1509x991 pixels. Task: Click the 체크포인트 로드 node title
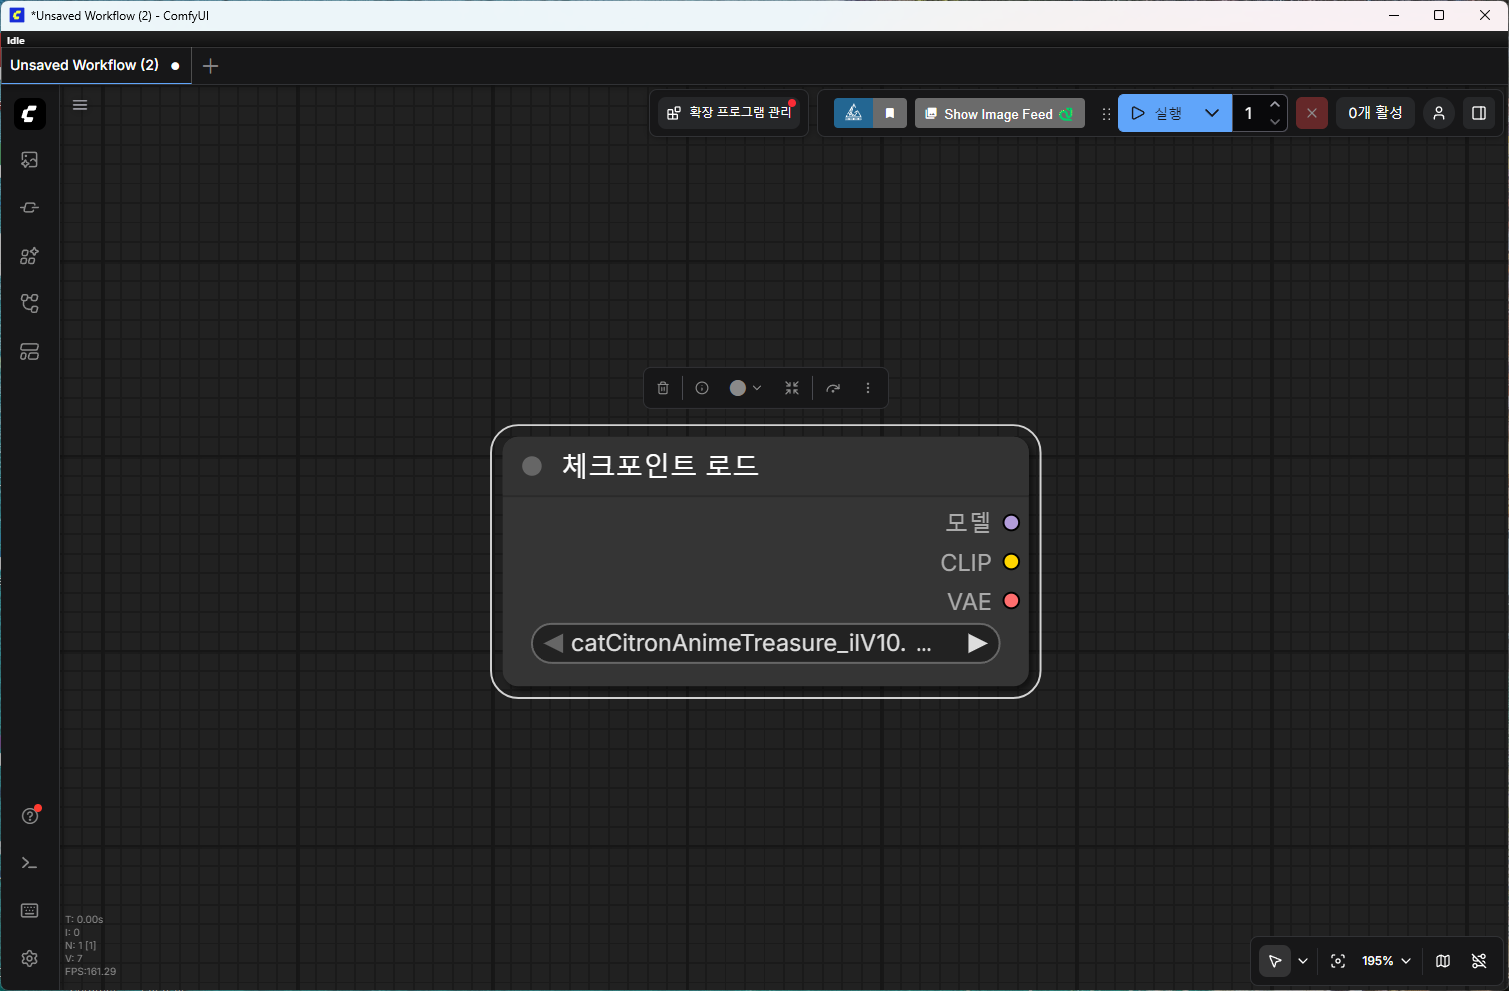click(660, 465)
